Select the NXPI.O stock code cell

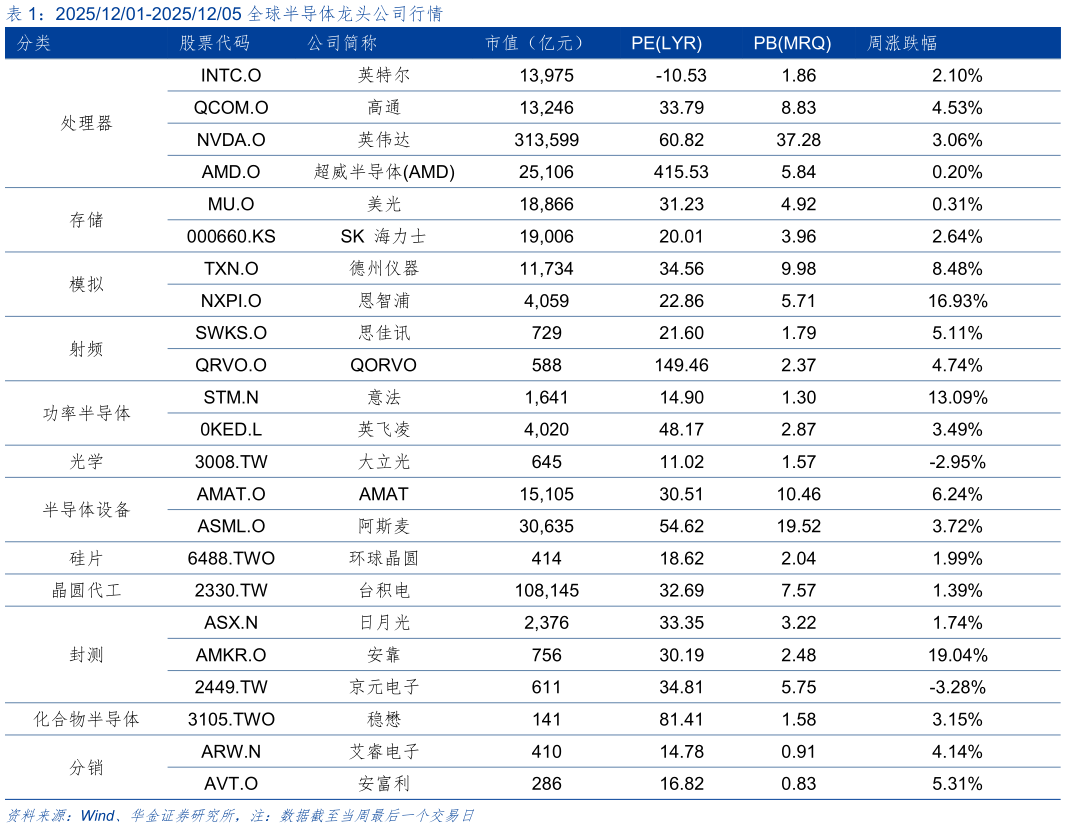pos(231,300)
